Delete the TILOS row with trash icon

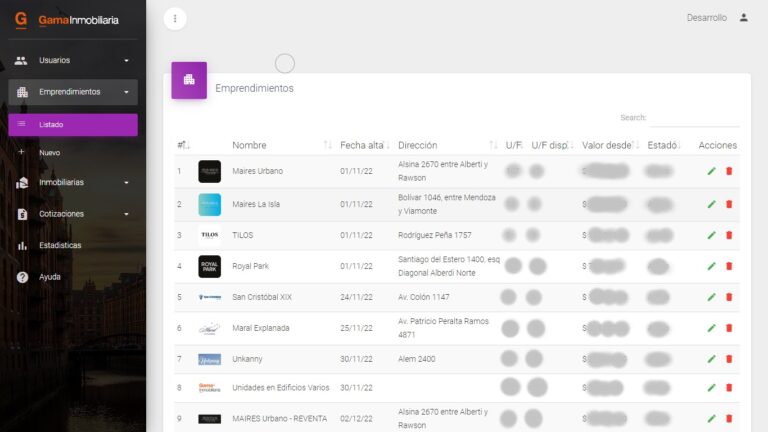coord(729,236)
